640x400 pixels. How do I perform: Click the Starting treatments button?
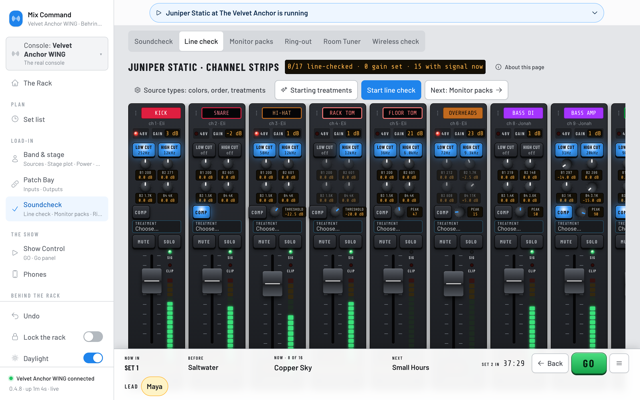point(316,90)
